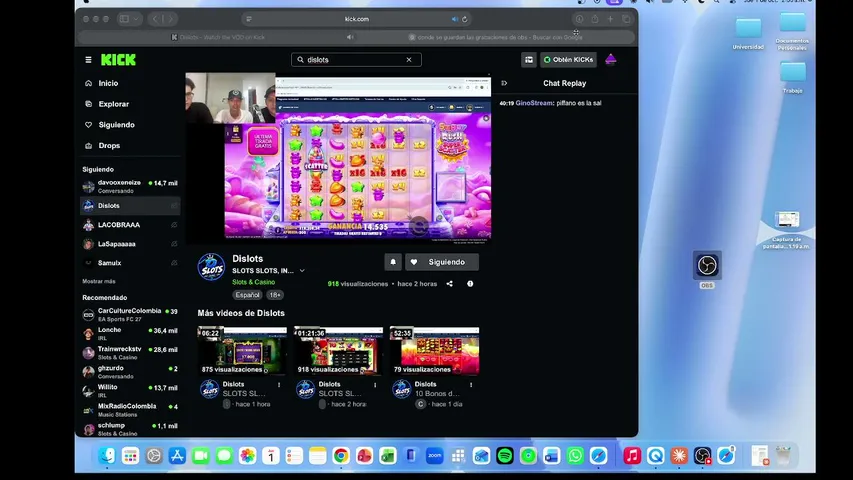Open recommended channel CarCultureColombia

(x=131, y=315)
